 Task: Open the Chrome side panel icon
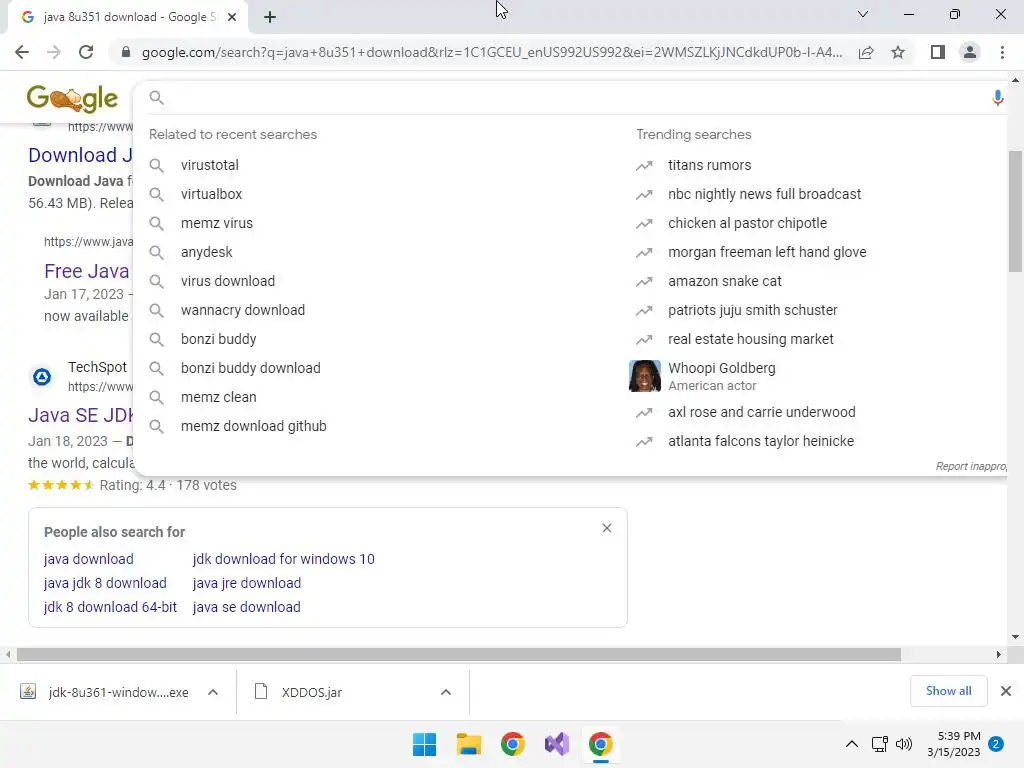tap(938, 52)
